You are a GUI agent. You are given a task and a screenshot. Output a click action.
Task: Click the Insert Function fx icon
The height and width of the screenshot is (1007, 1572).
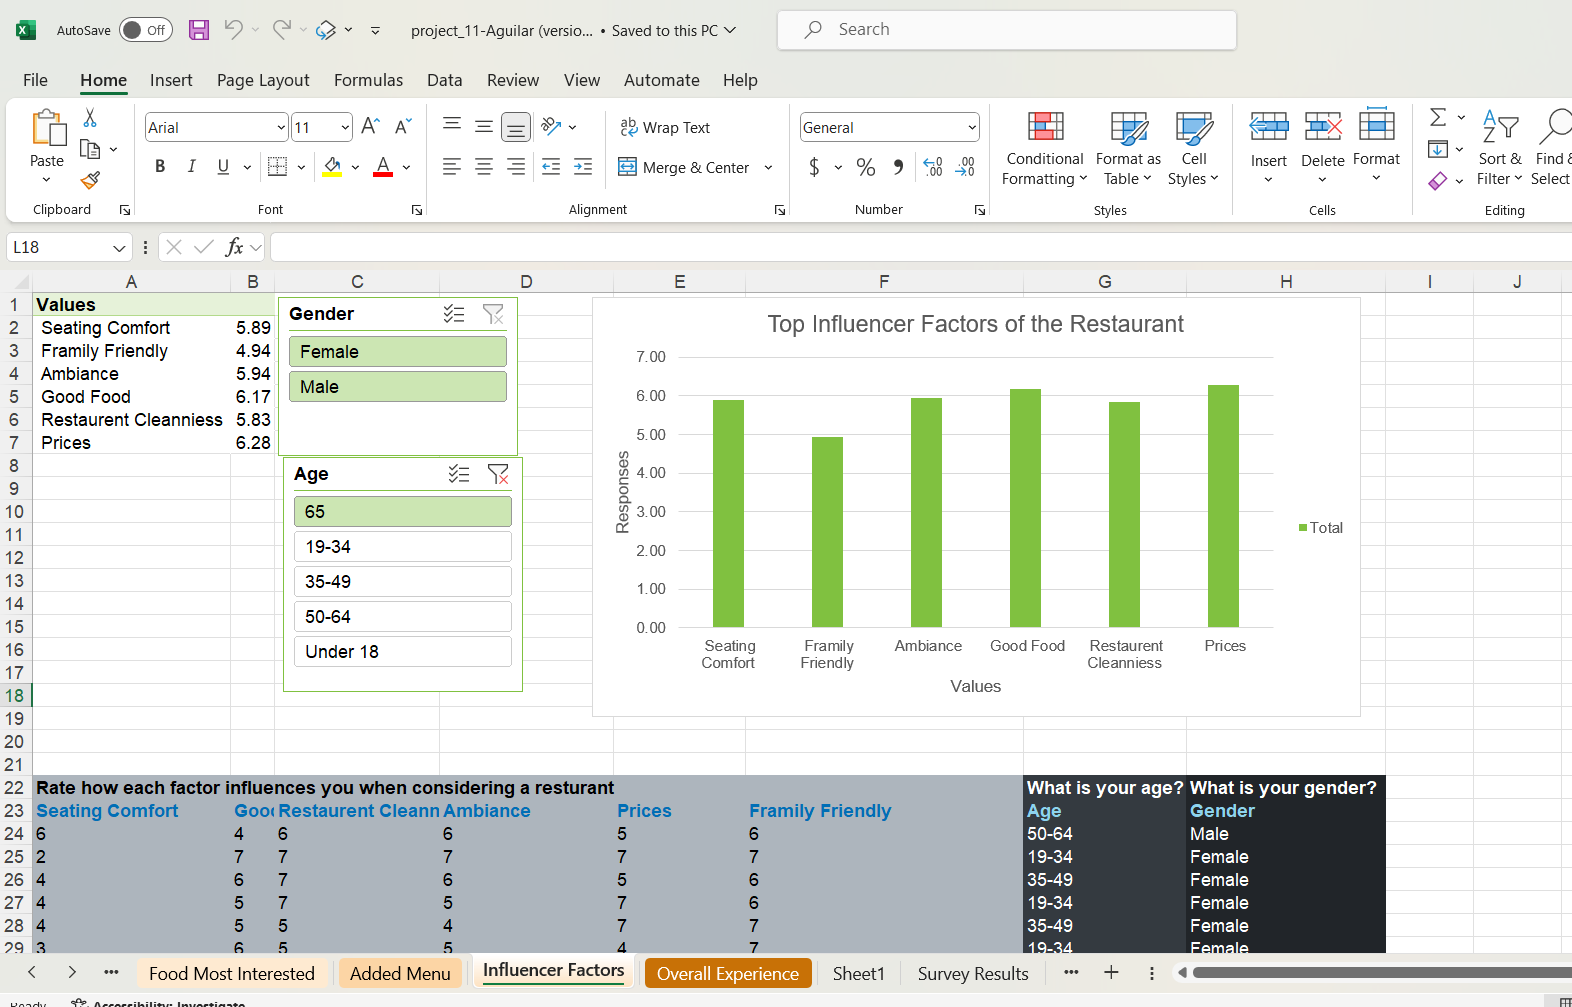point(234,247)
